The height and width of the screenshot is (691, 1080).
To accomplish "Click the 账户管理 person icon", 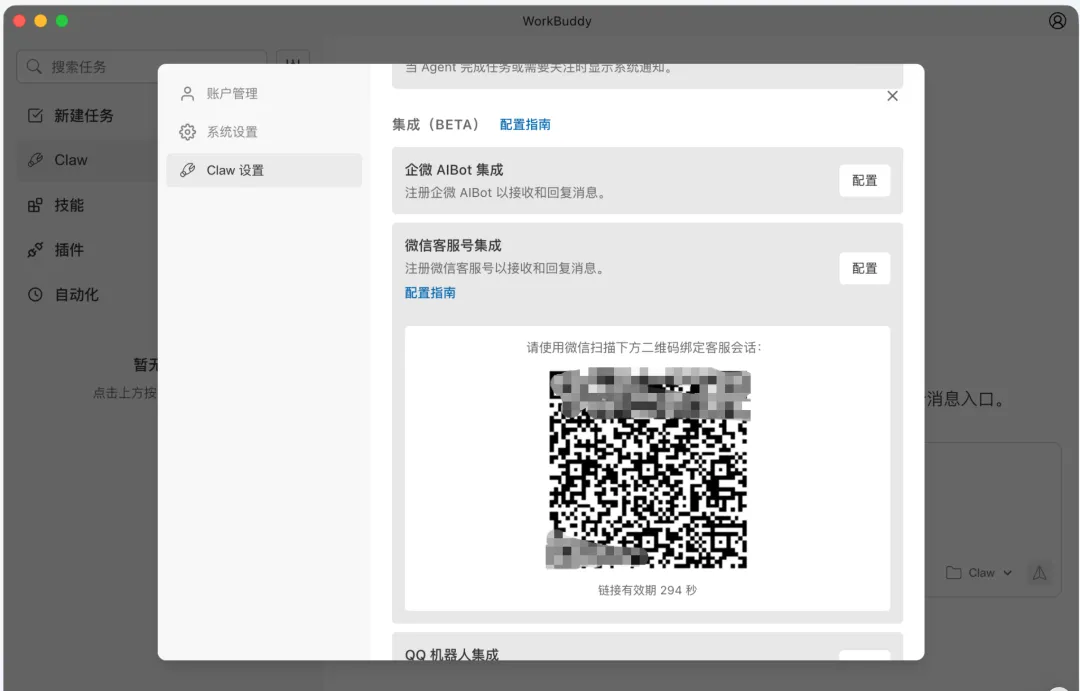I will click(187, 94).
